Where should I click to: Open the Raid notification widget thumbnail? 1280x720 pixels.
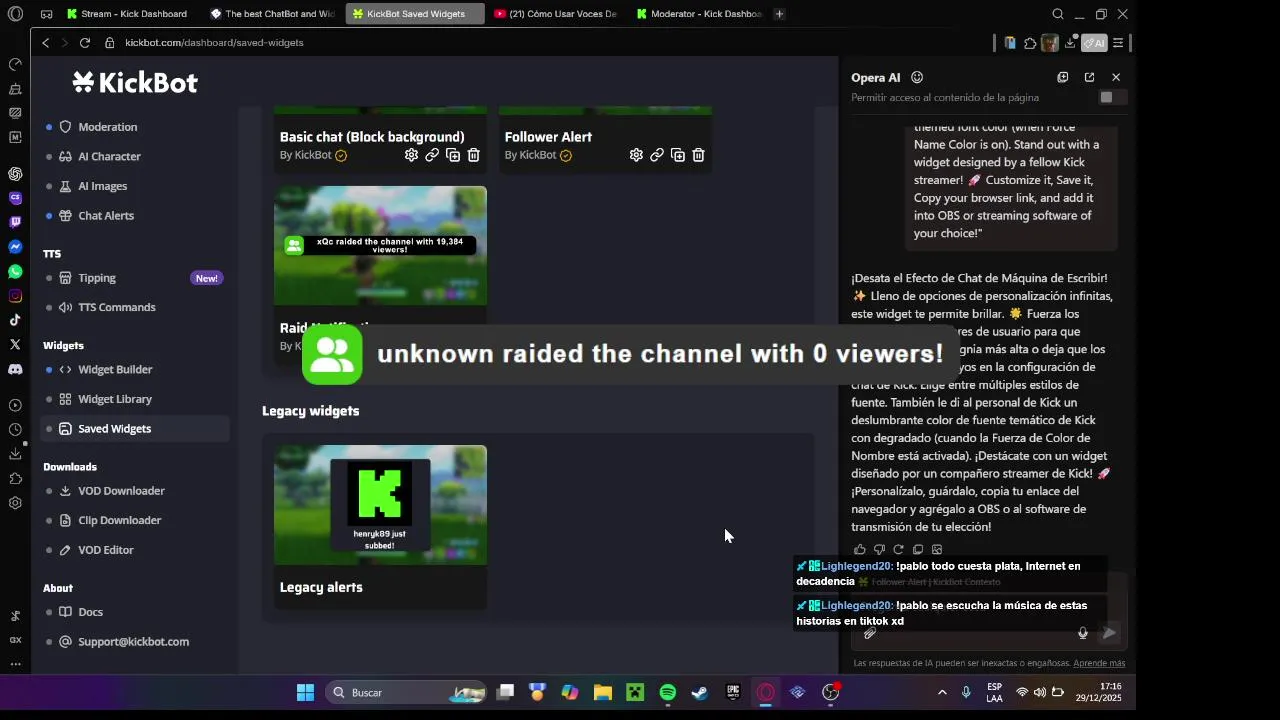coord(380,246)
